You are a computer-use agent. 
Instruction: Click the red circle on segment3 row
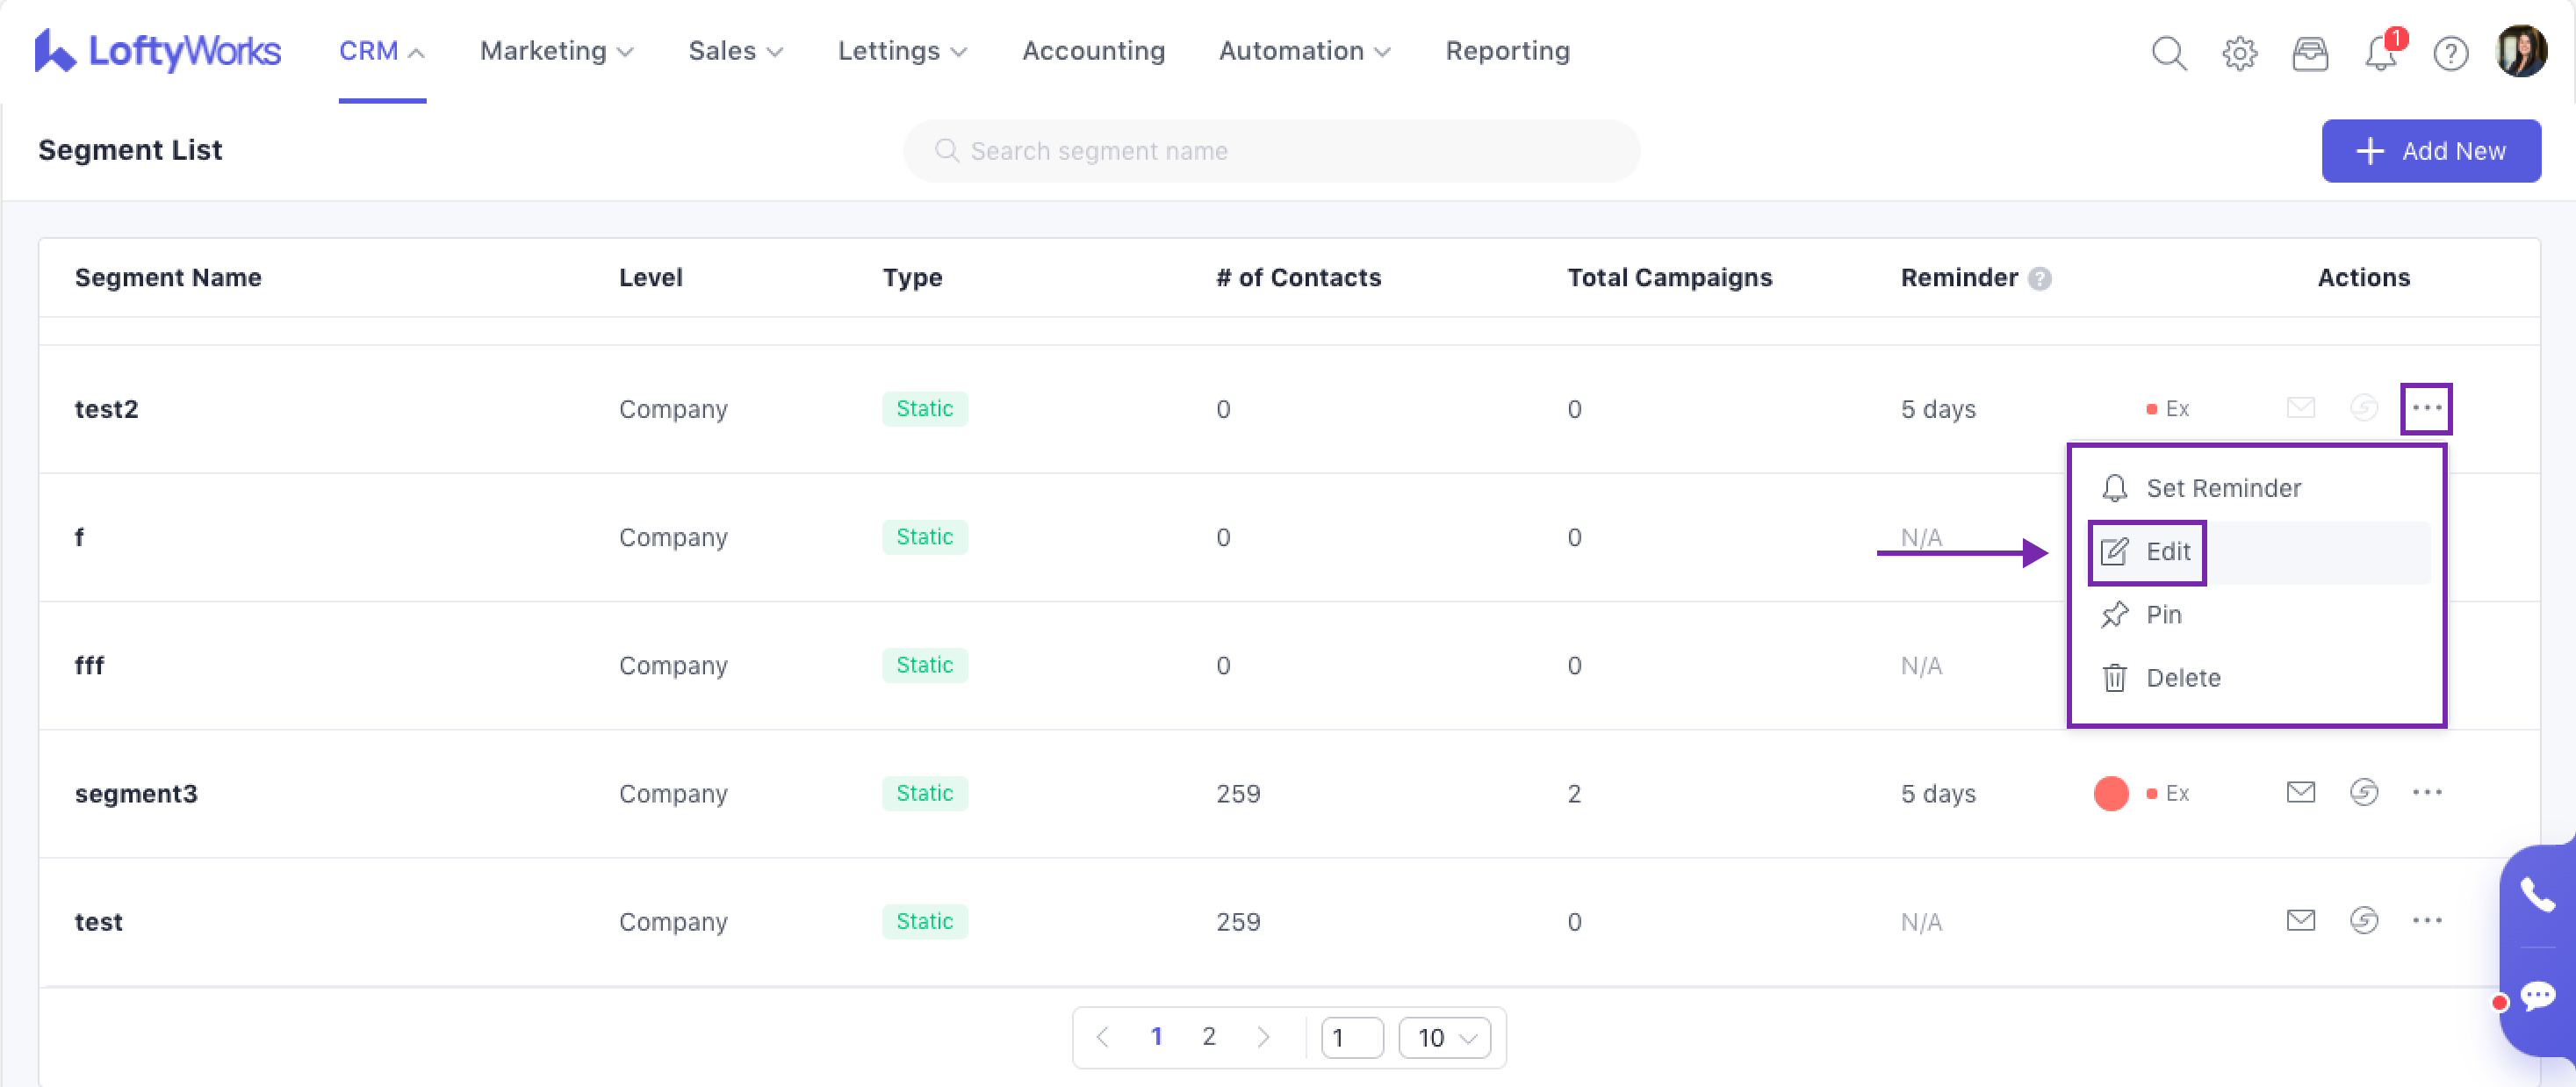[x=2110, y=793]
